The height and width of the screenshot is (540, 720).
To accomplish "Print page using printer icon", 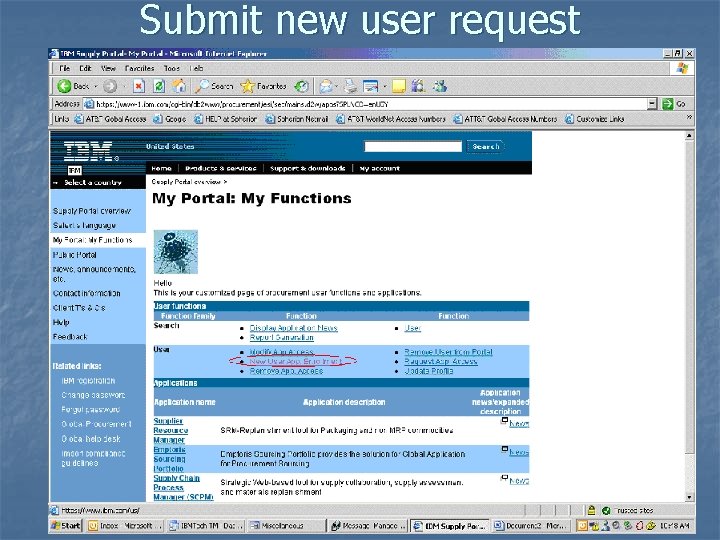I will (350, 86).
